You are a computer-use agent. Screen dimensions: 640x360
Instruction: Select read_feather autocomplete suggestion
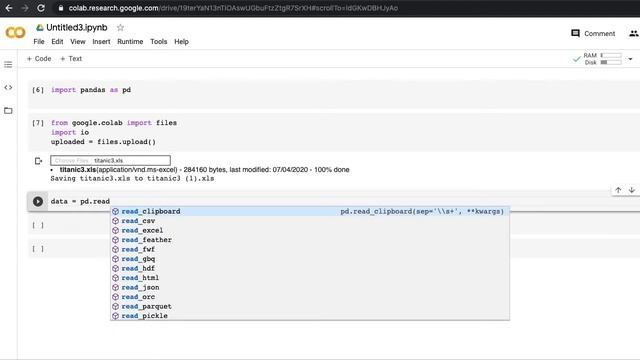[x=310, y=240]
